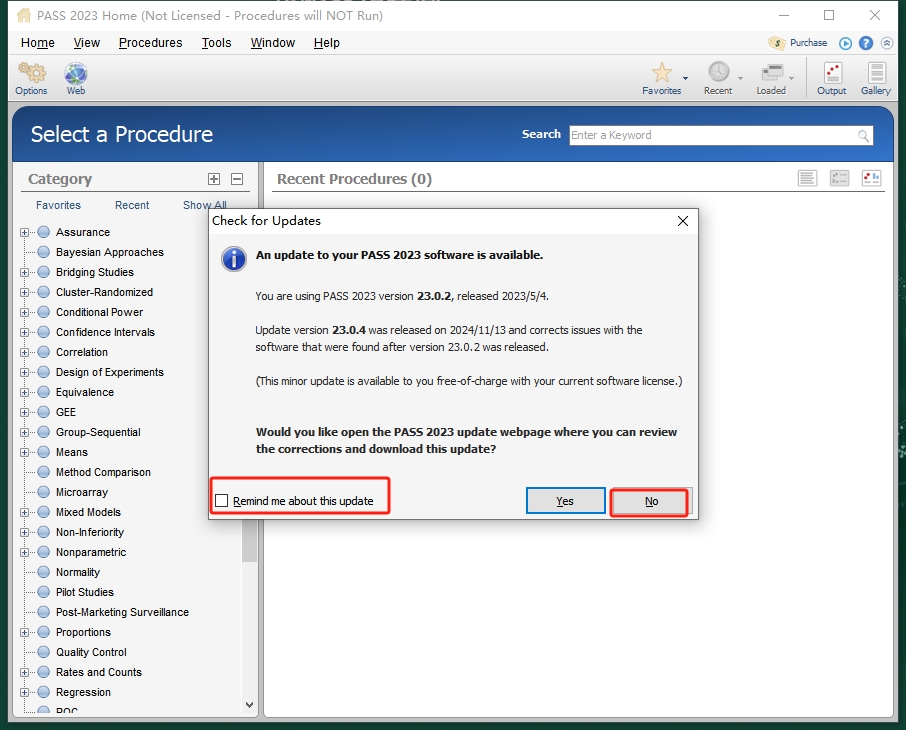
Task: Select the Microarray category
Action: click(x=82, y=492)
